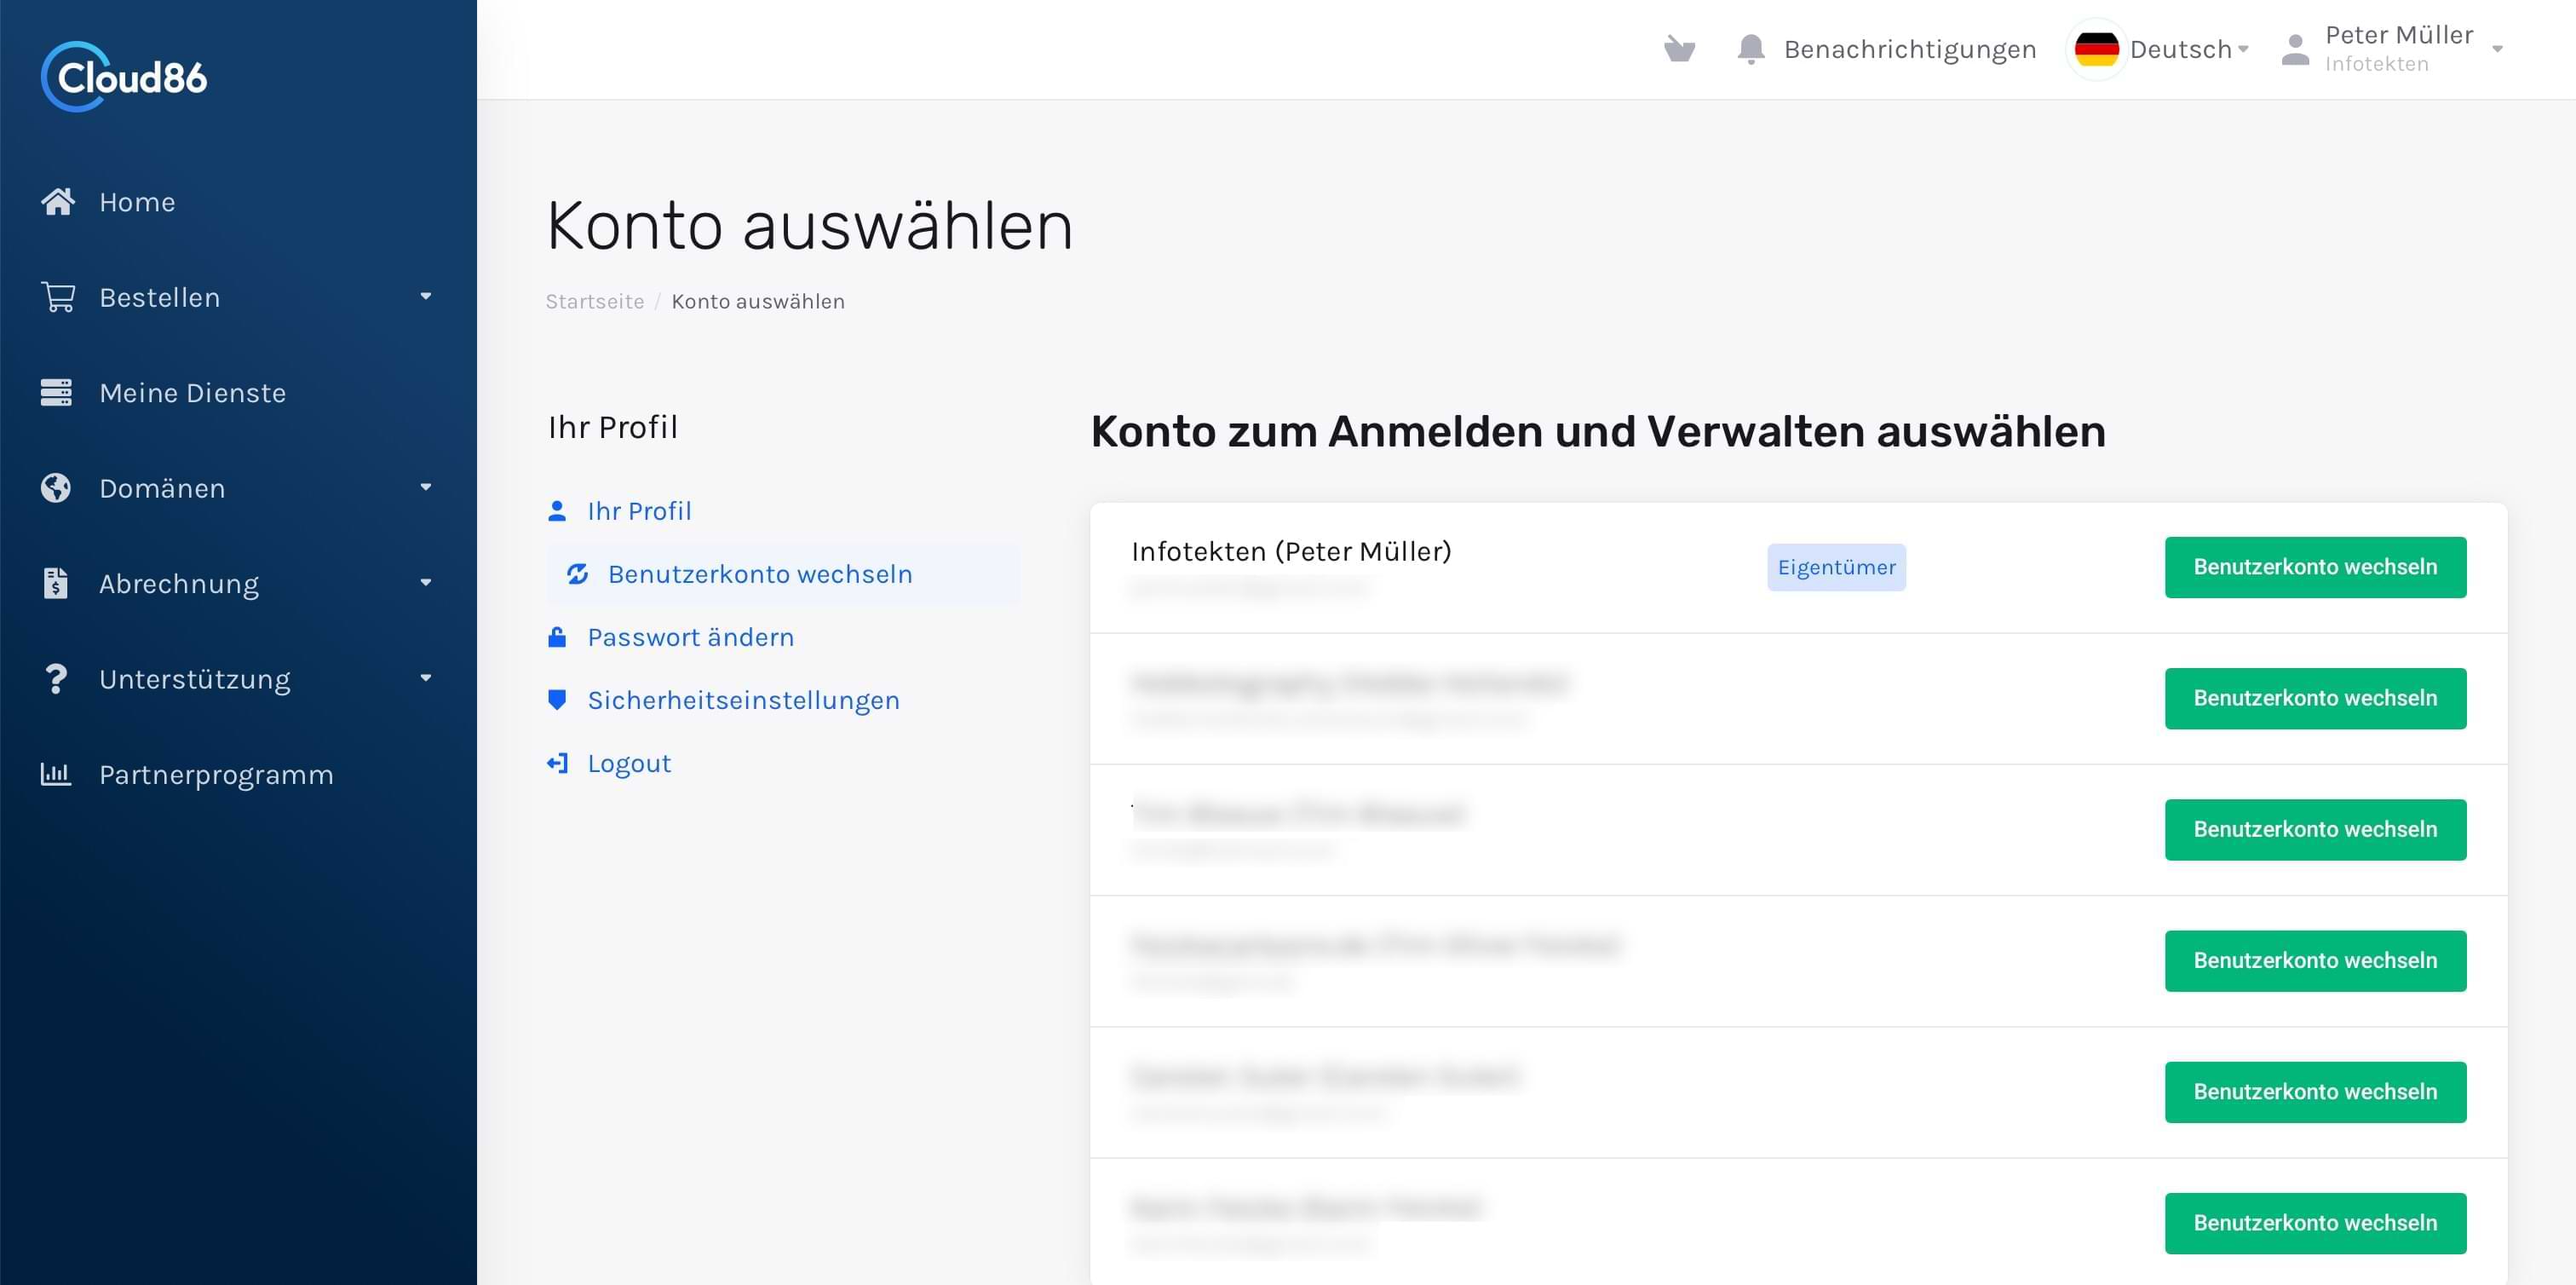Click Startseite breadcrumb link
The width and height of the screenshot is (2576, 1285).
[594, 301]
